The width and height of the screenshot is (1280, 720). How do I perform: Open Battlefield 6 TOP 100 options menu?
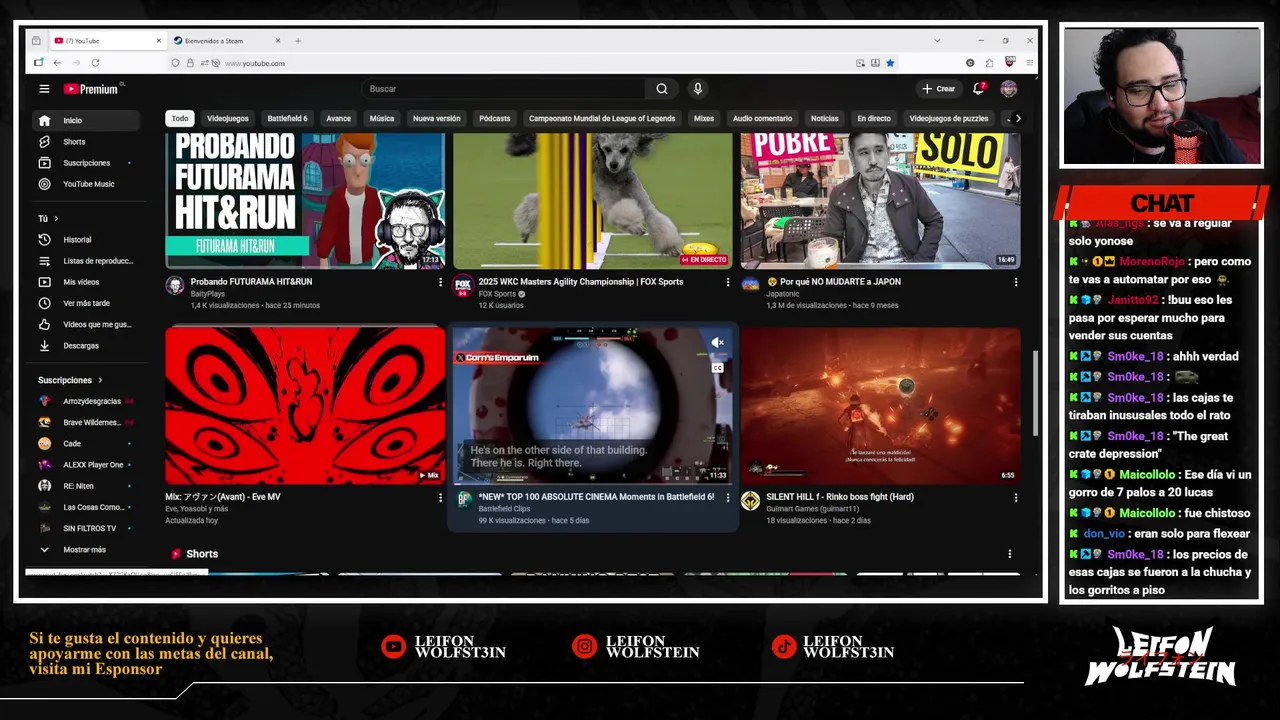point(728,497)
